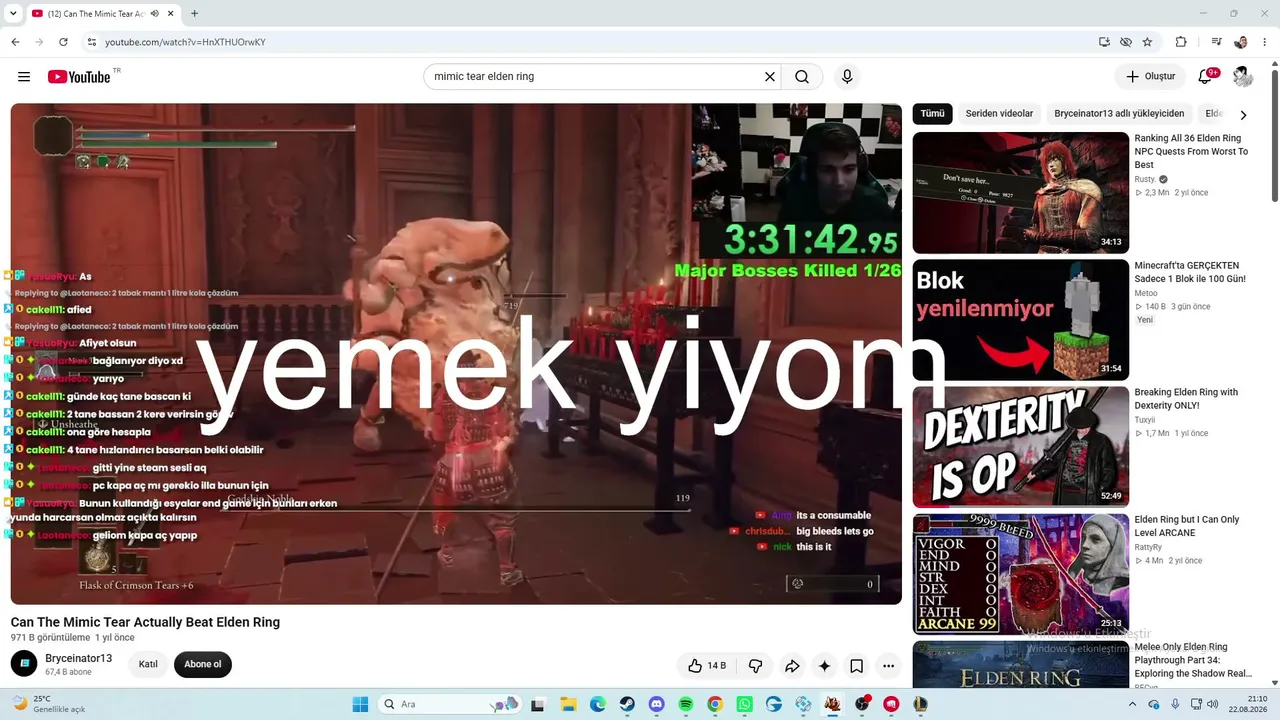The image size is (1280, 720).
Task: Open Chrome three-dot menu
Action: [x=1265, y=42]
